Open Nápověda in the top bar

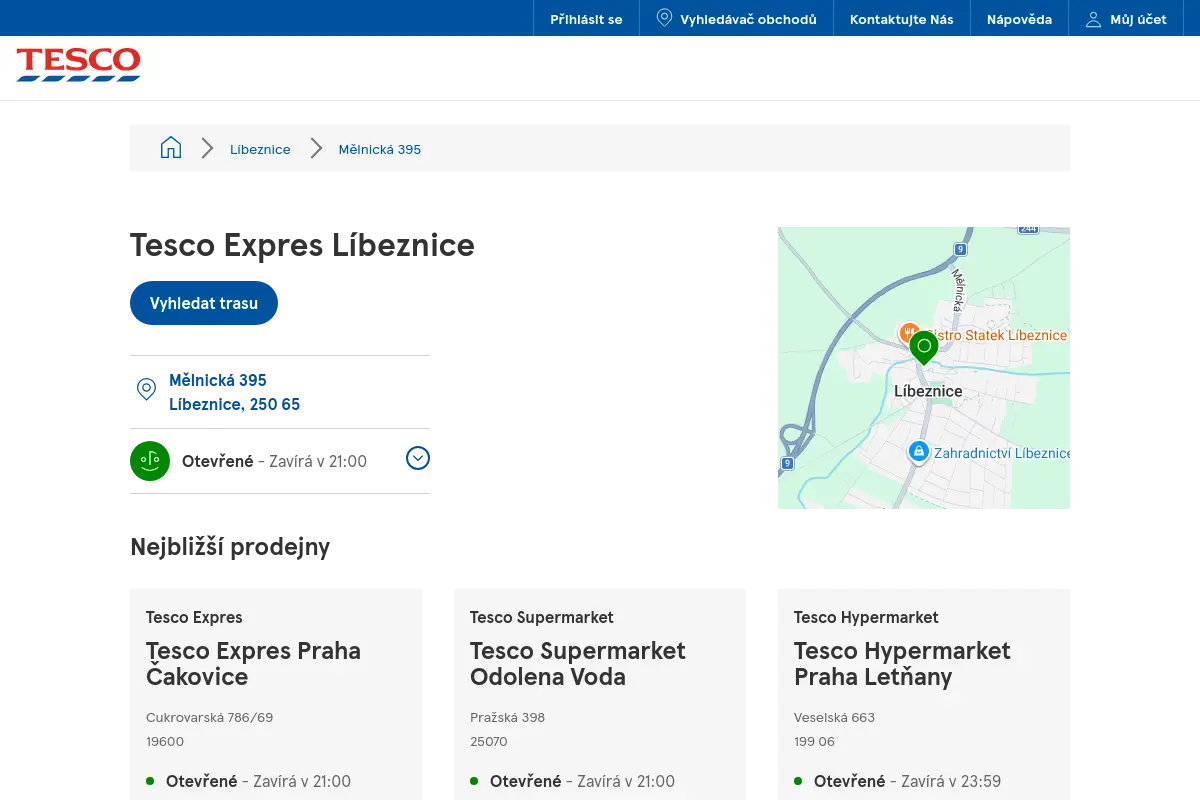pyautogui.click(x=1019, y=19)
